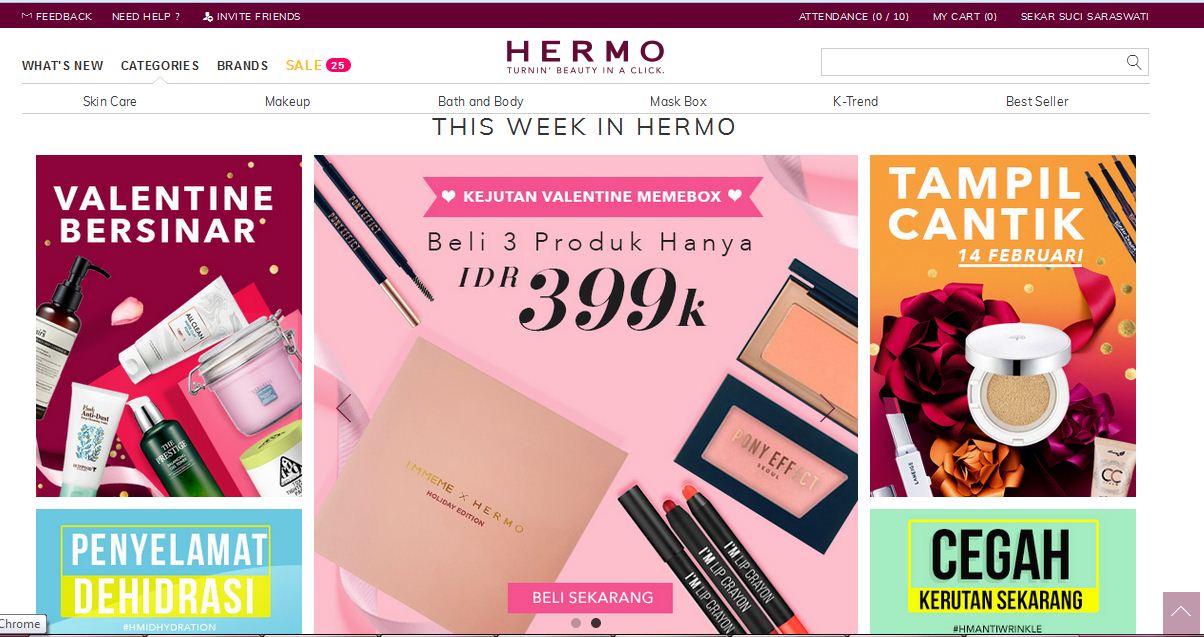Open the Sale badge showing 25
The image size is (1204, 637).
coord(338,65)
